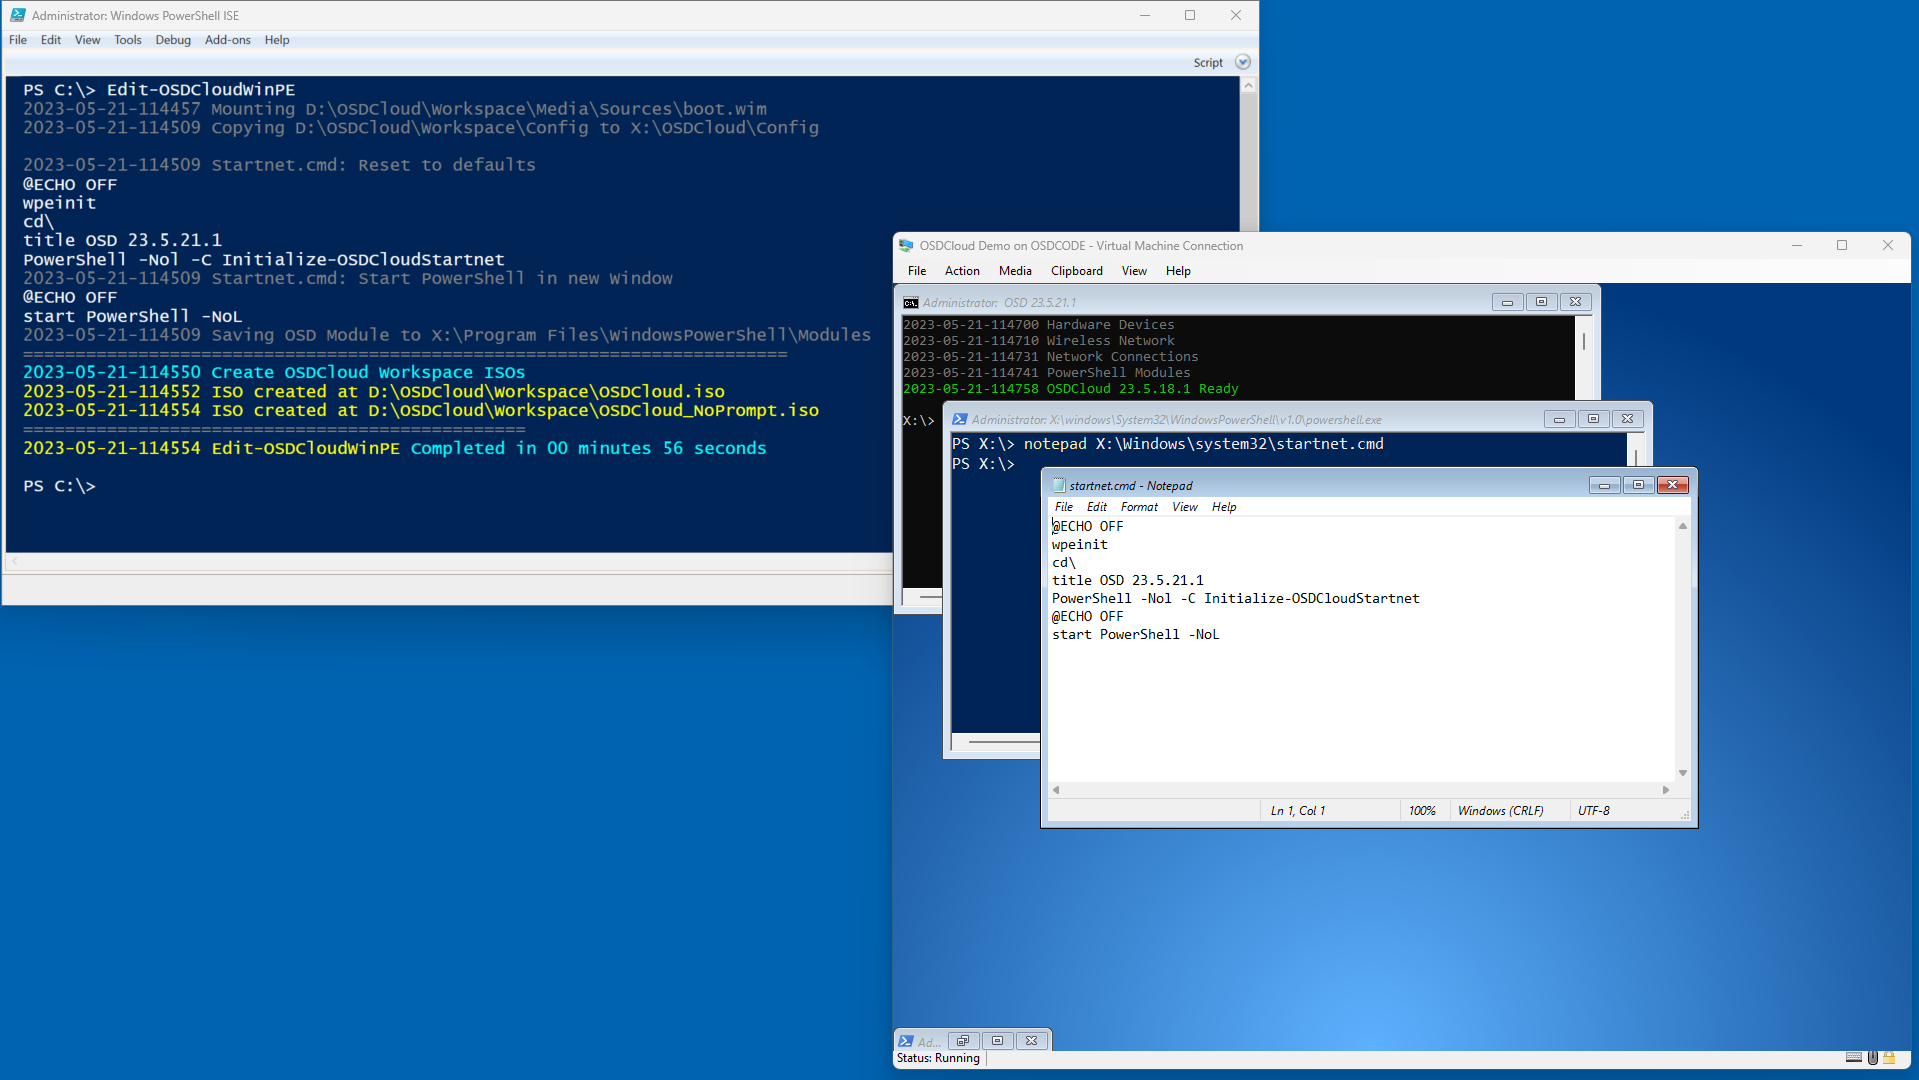The width and height of the screenshot is (1919, 1080).
Task: Click the PowerShell icon in powershell.exe title bar
Action: 960,420
